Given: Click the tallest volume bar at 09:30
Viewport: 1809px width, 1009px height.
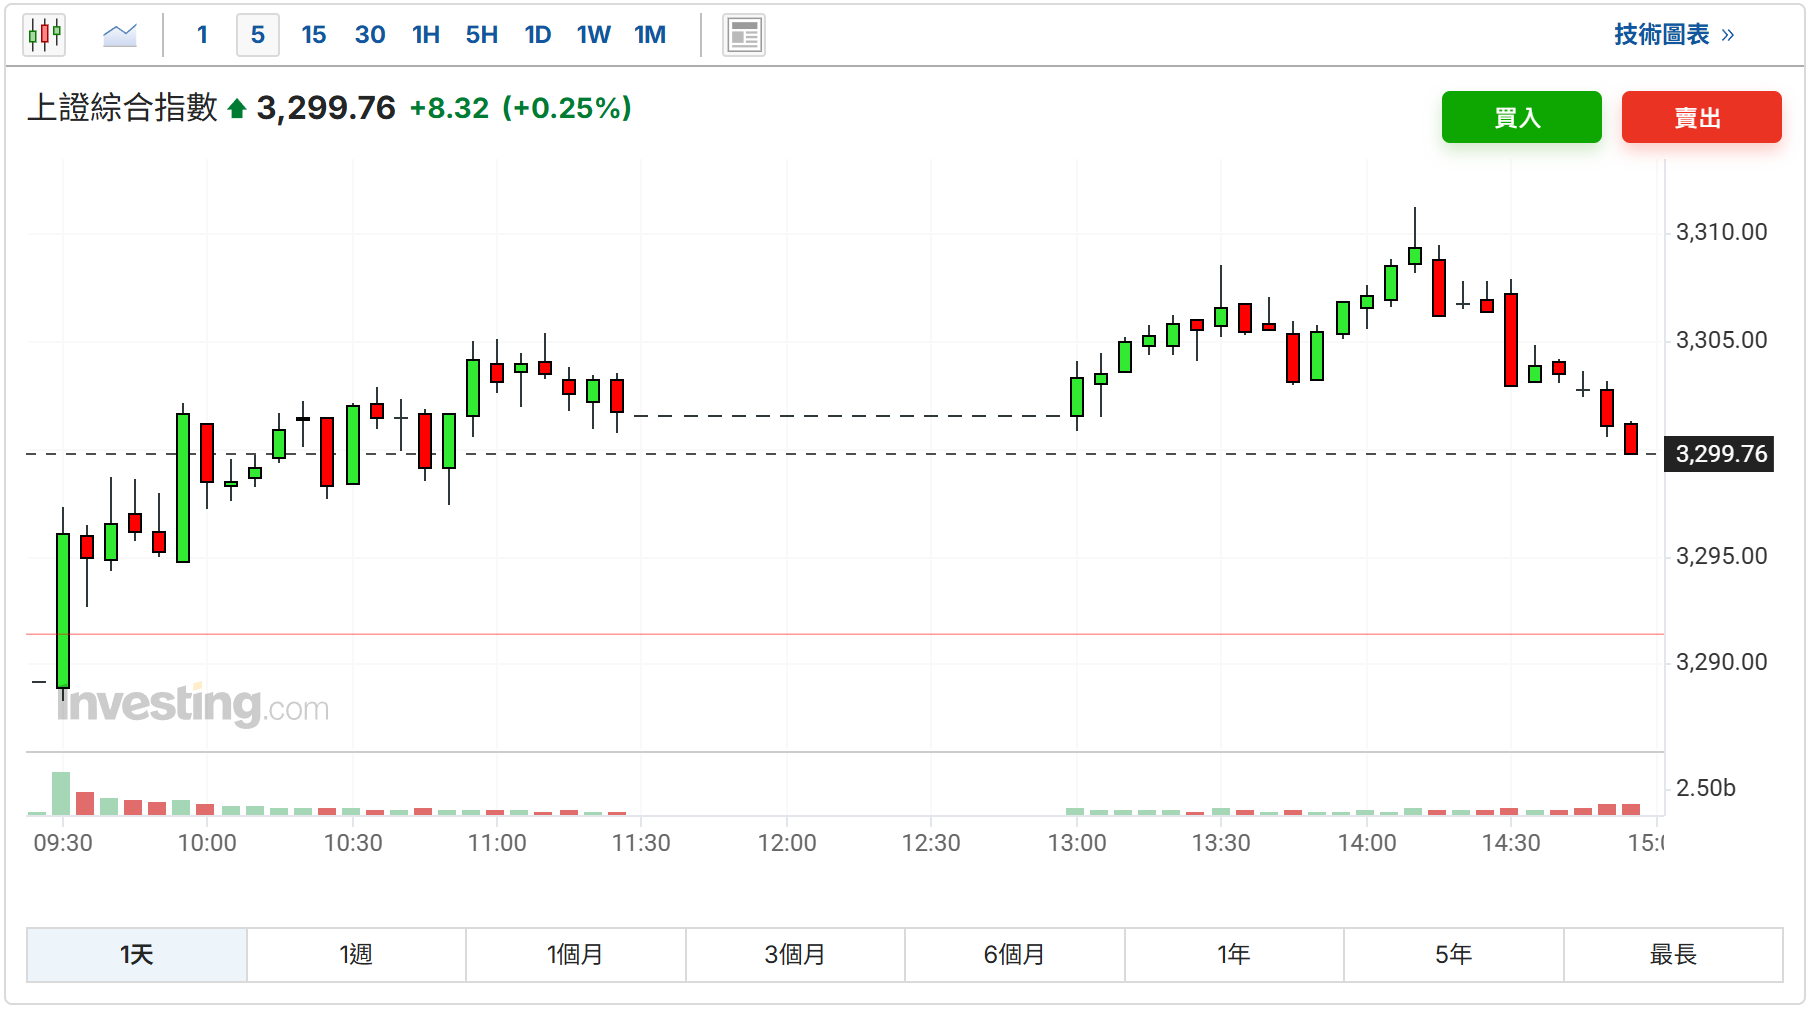Looking at the screenshot, I should [61, 793].
